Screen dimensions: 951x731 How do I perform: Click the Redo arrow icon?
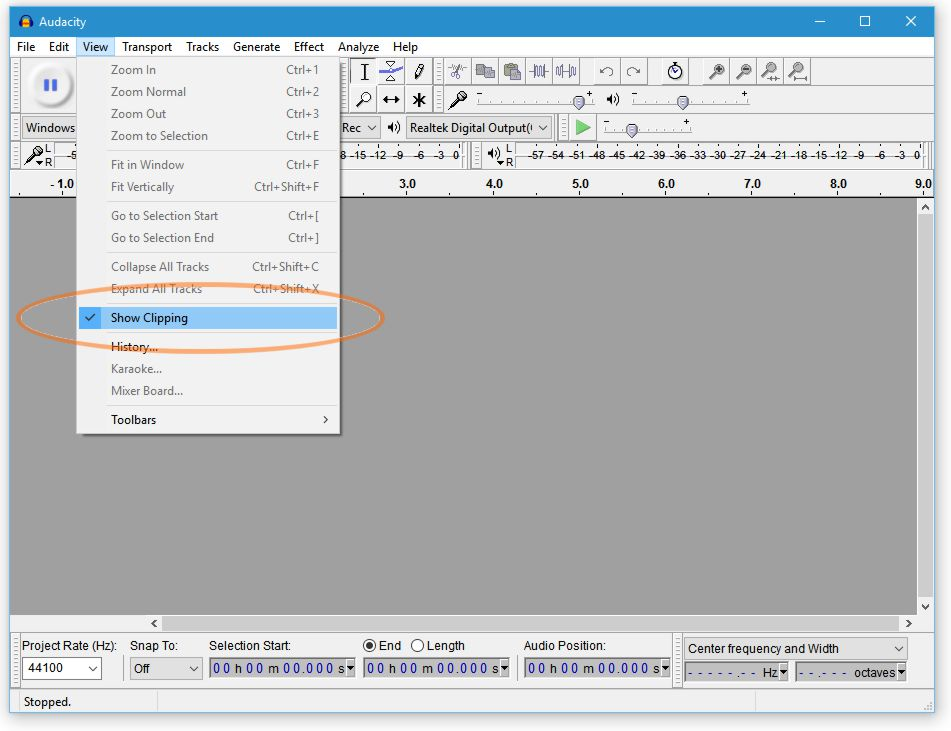pyautogui.click(x=633, y=72)
